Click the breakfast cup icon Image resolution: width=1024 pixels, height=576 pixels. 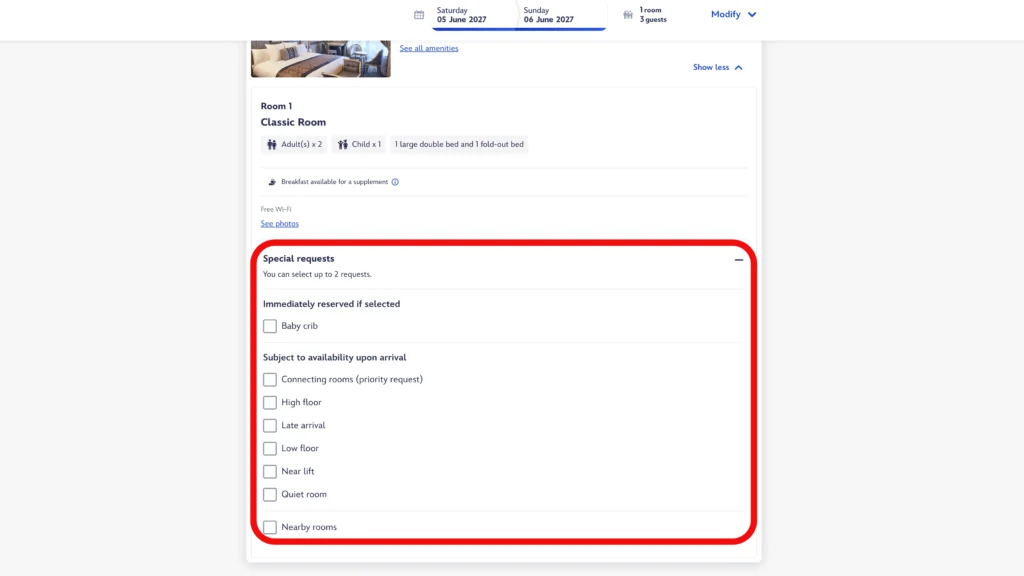click(272, 182)
